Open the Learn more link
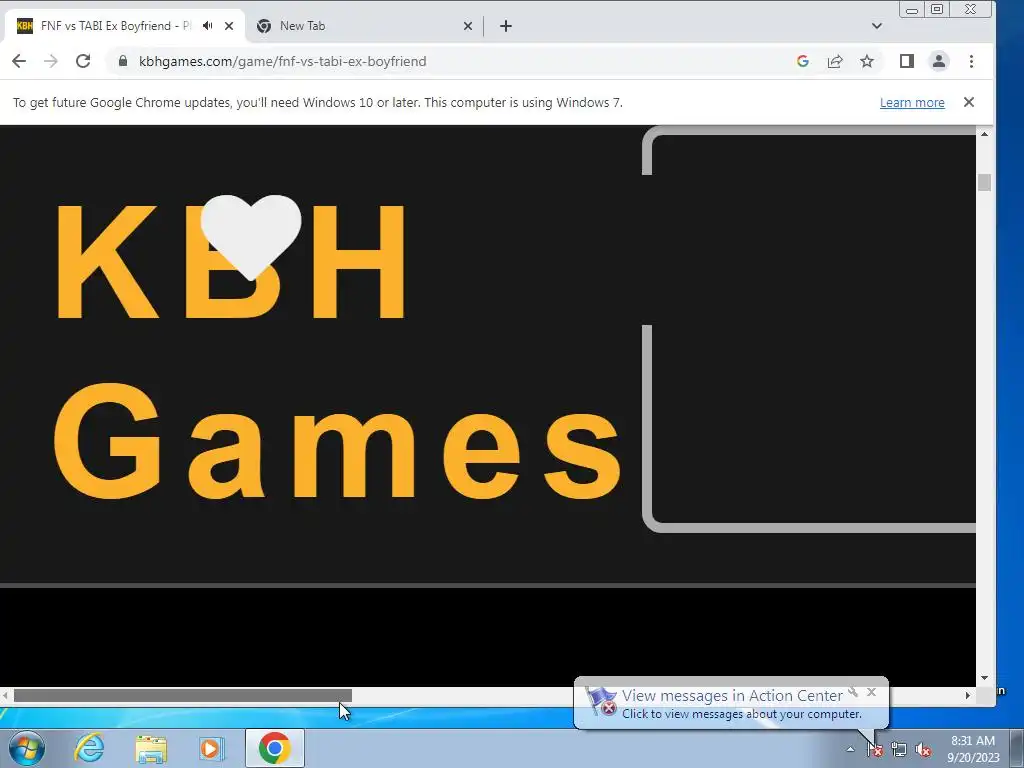 [x=912, y=103]
